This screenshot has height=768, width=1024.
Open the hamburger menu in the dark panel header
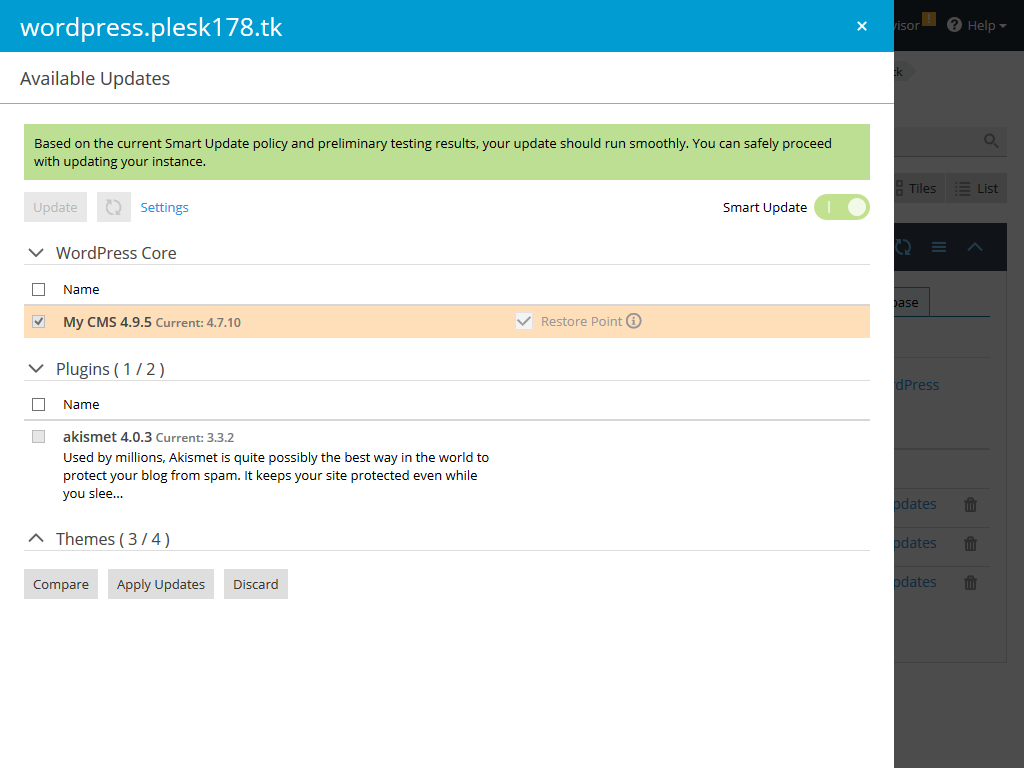tap(938, 247)
